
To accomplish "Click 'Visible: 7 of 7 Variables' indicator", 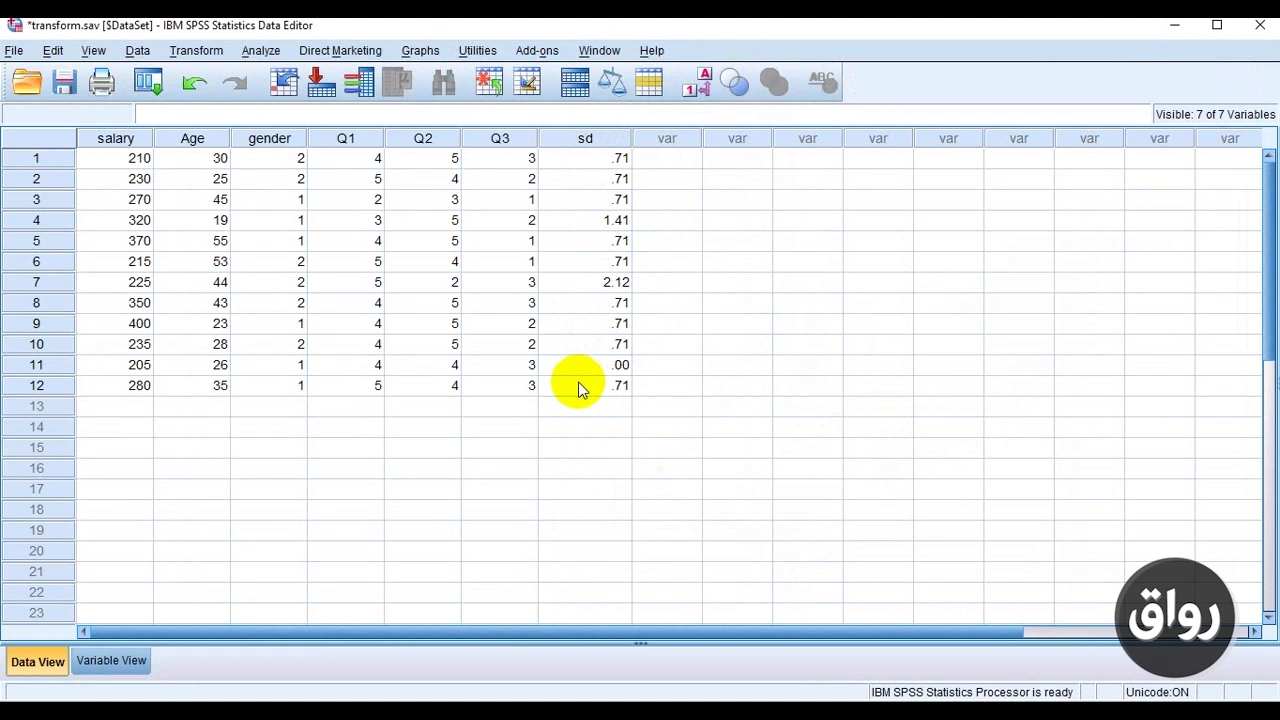I will coord(1215,114).
